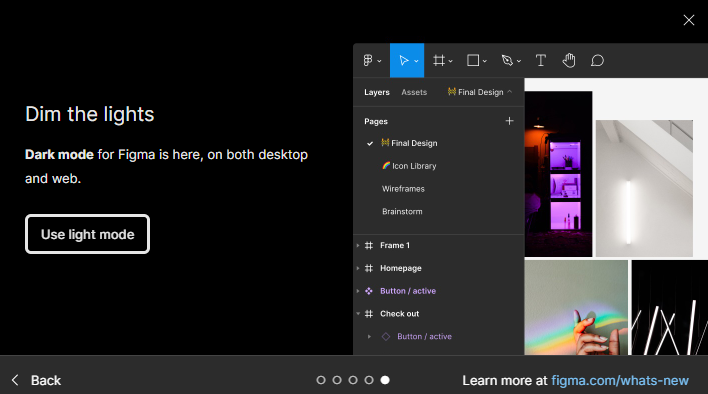Expand nested Button / active instance

[369, 337]
